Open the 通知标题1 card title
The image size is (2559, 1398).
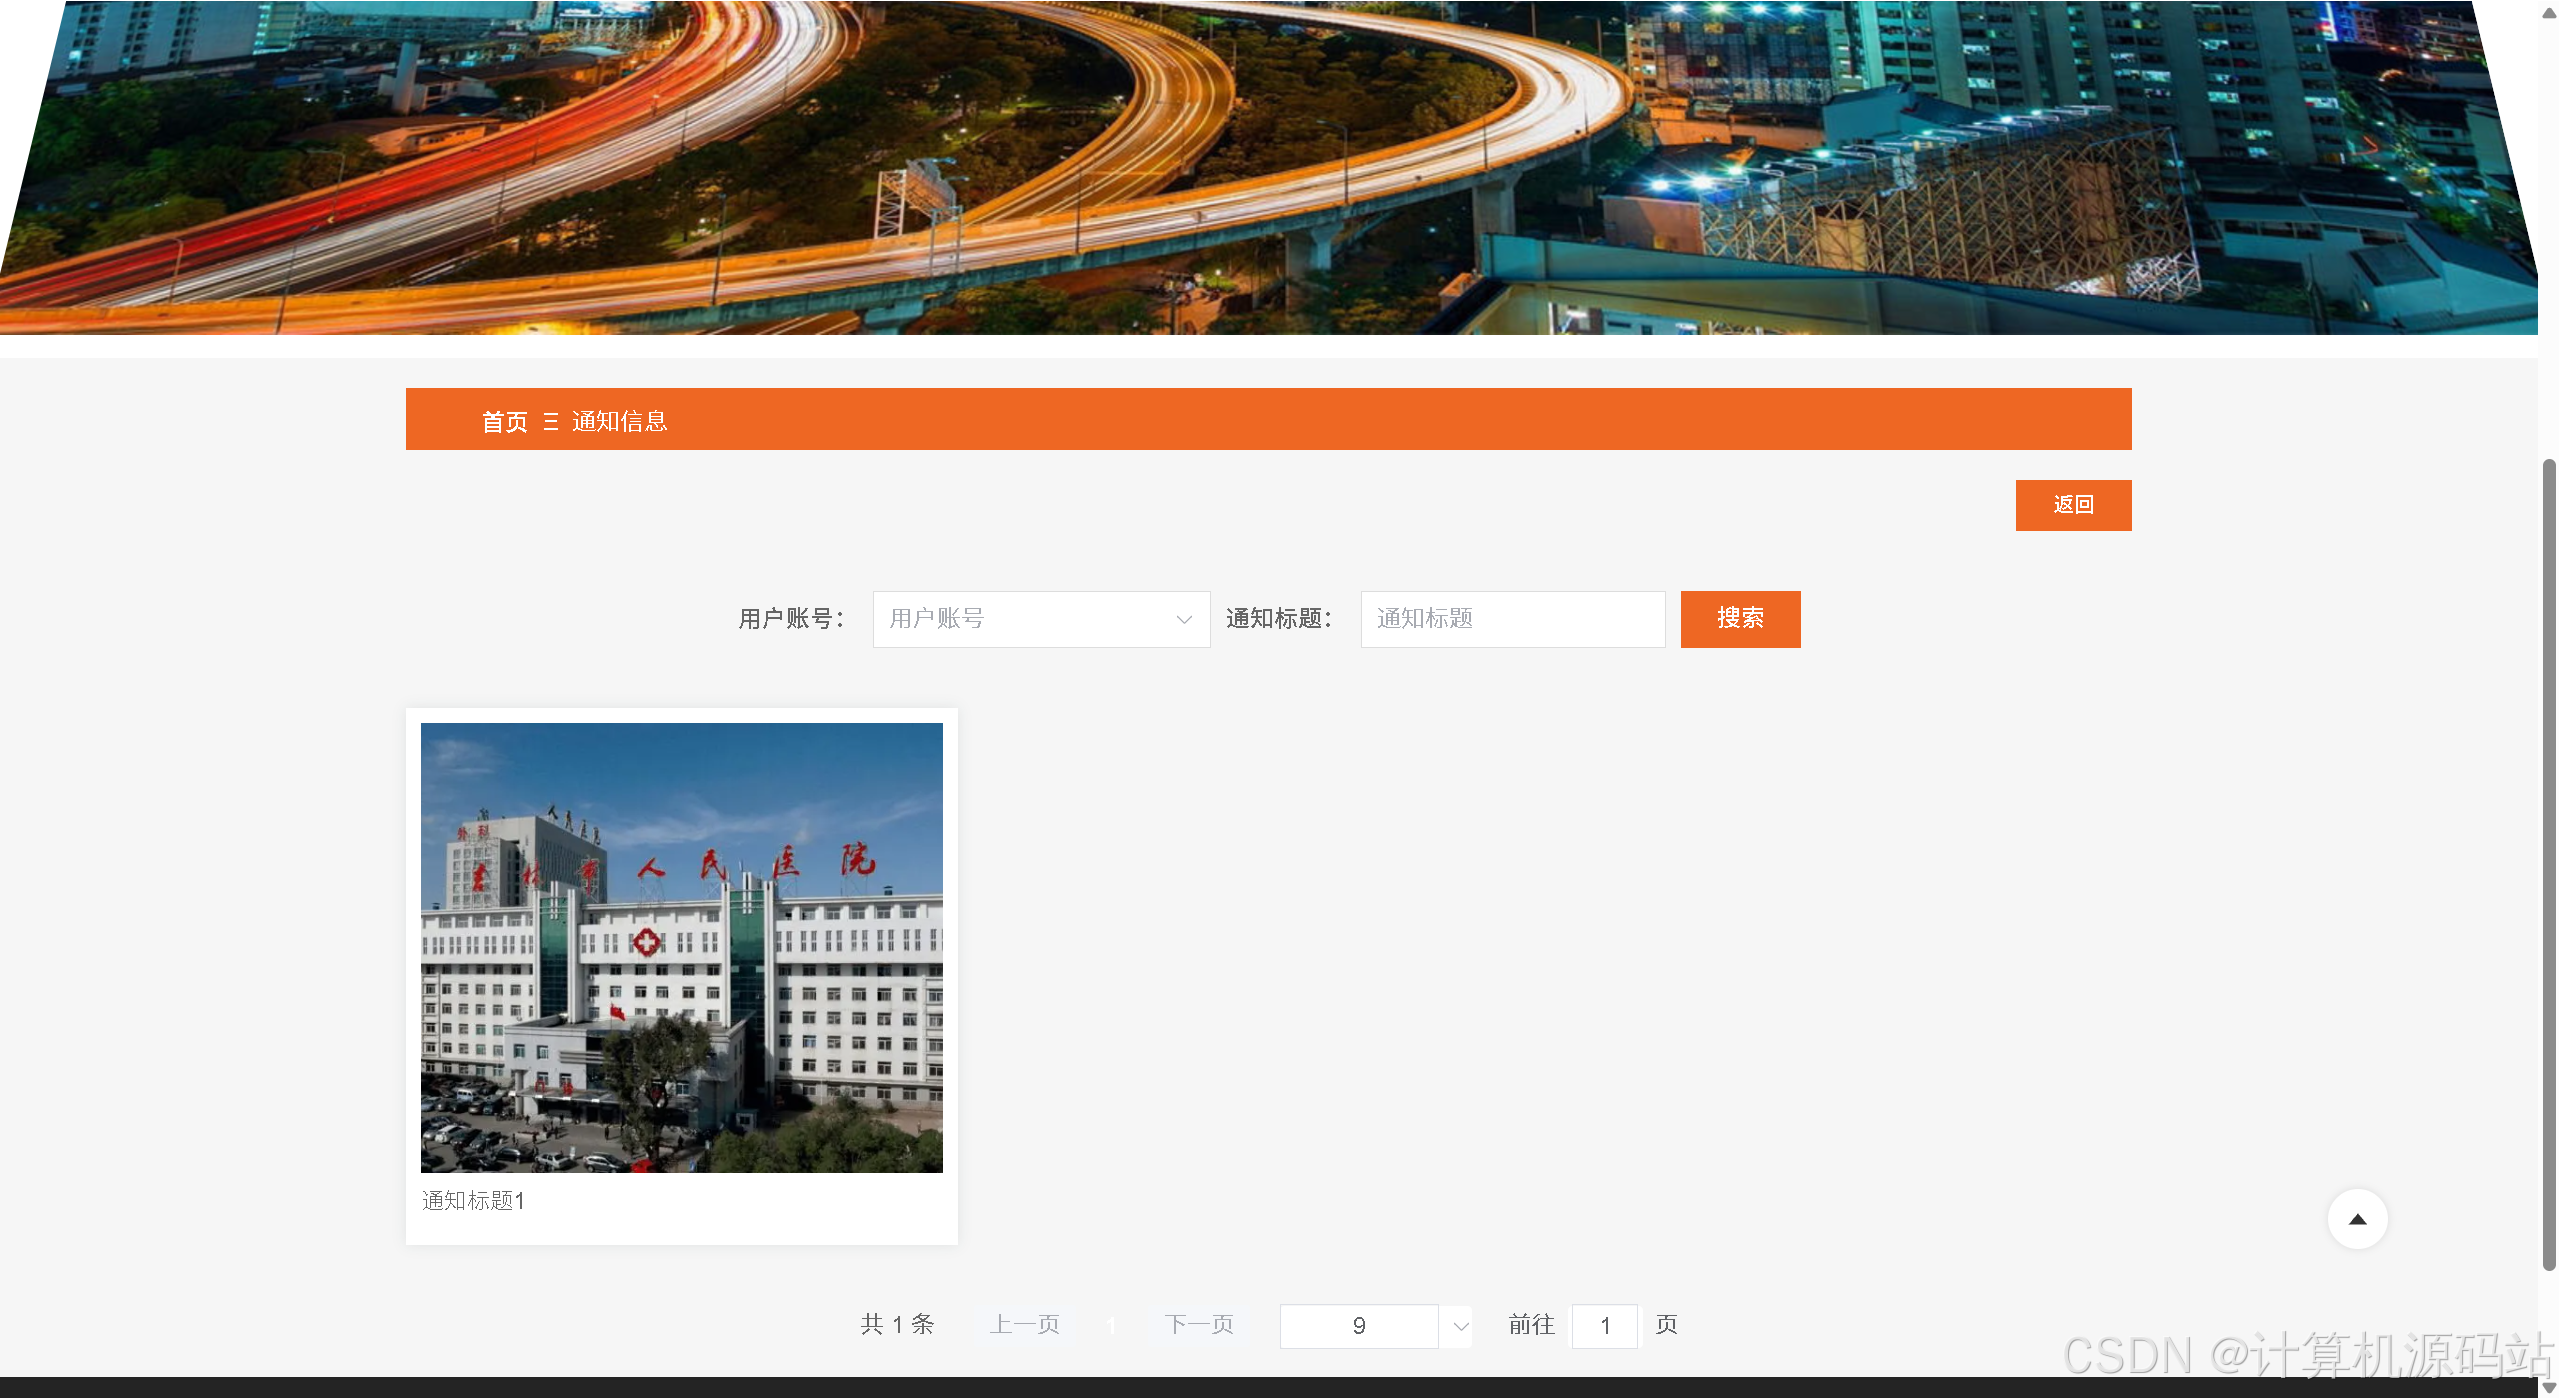pos(473,1200)
